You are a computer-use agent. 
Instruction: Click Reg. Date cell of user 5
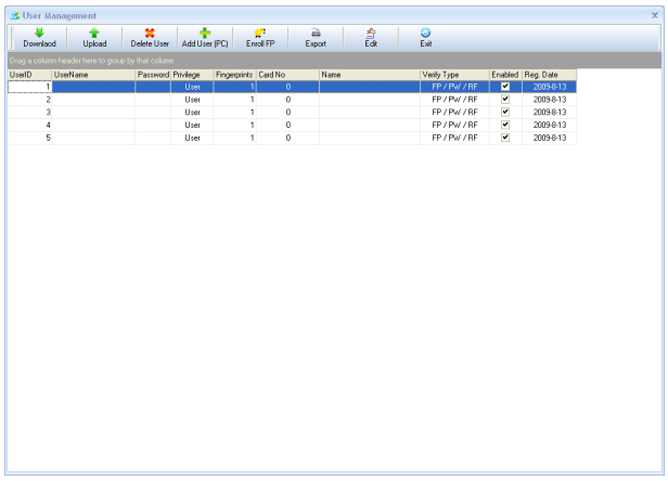tap(550, 138)
